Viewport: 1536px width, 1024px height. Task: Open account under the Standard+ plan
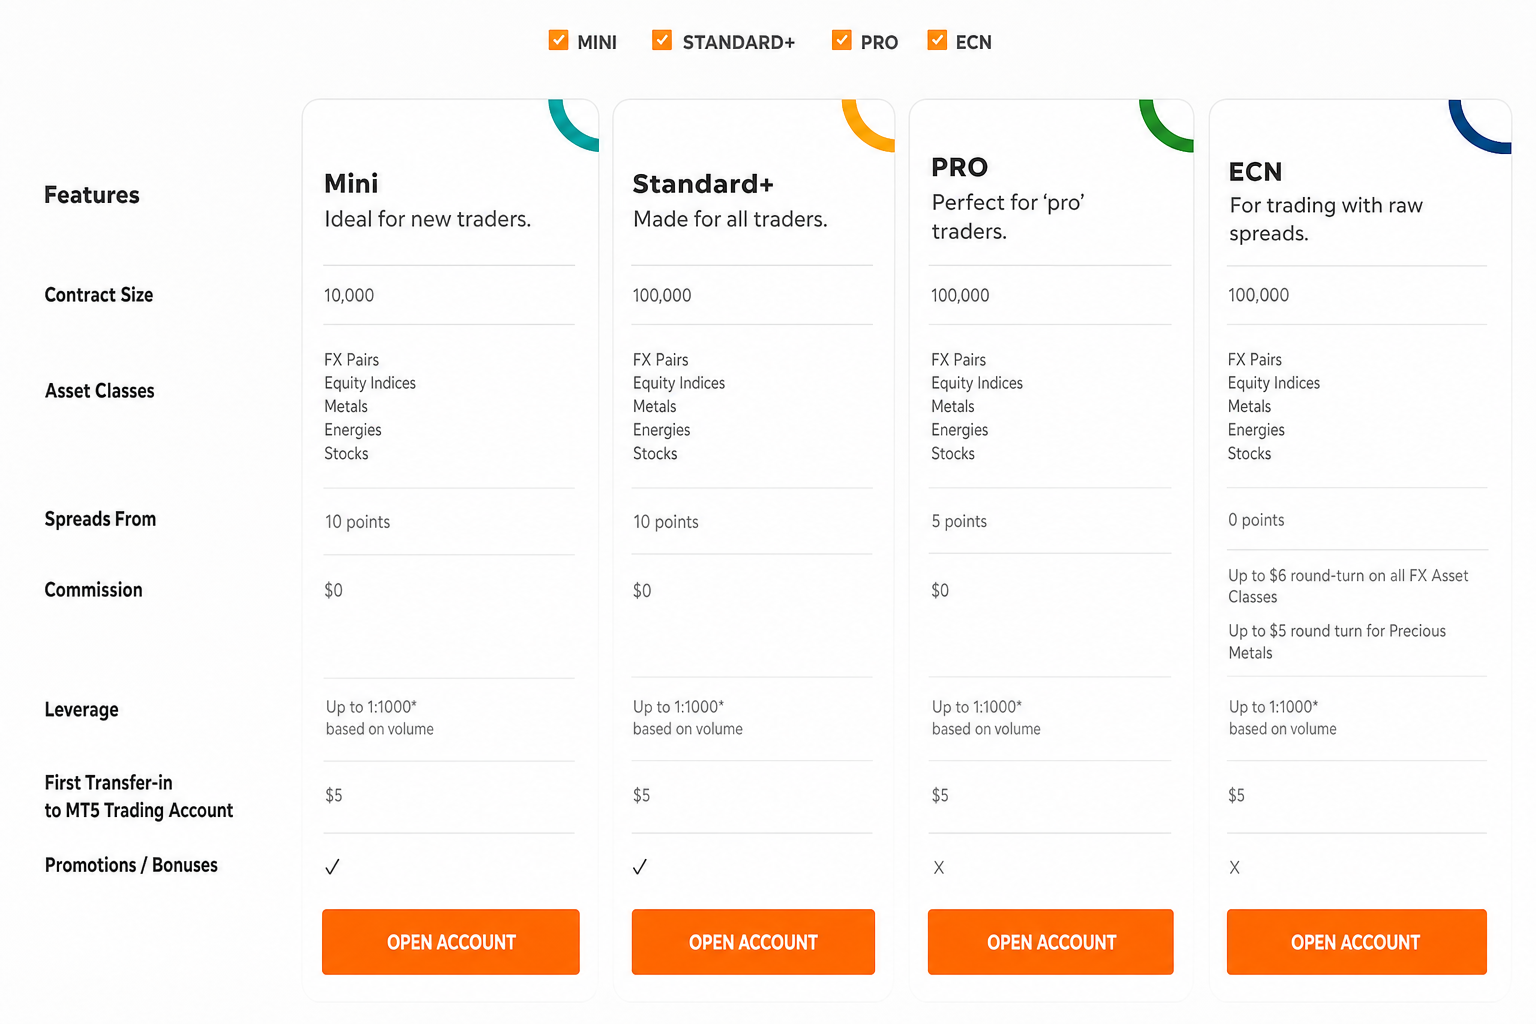pos(753,942)
